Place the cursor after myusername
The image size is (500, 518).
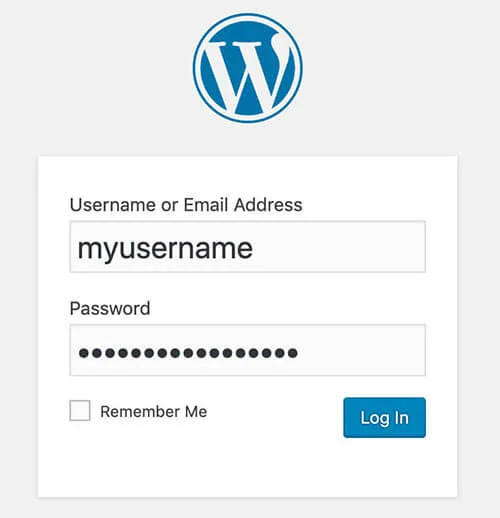[255, 248]
